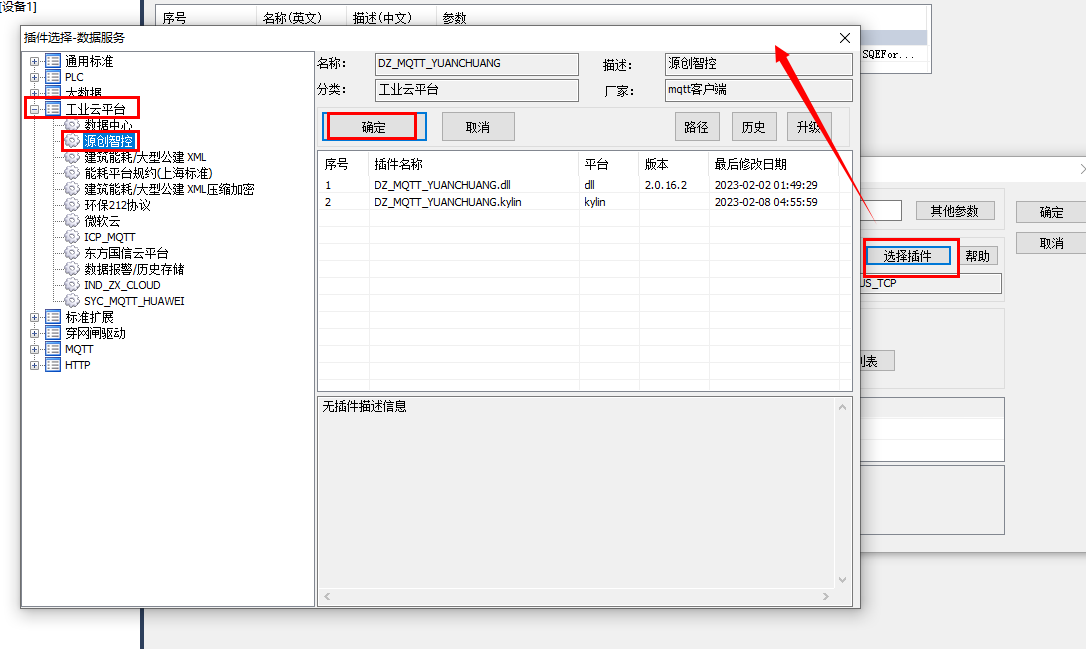This screenshot has height=649, width=1086.
Task: Click the list icon beside 通用标准
Action: coord(53,61)
